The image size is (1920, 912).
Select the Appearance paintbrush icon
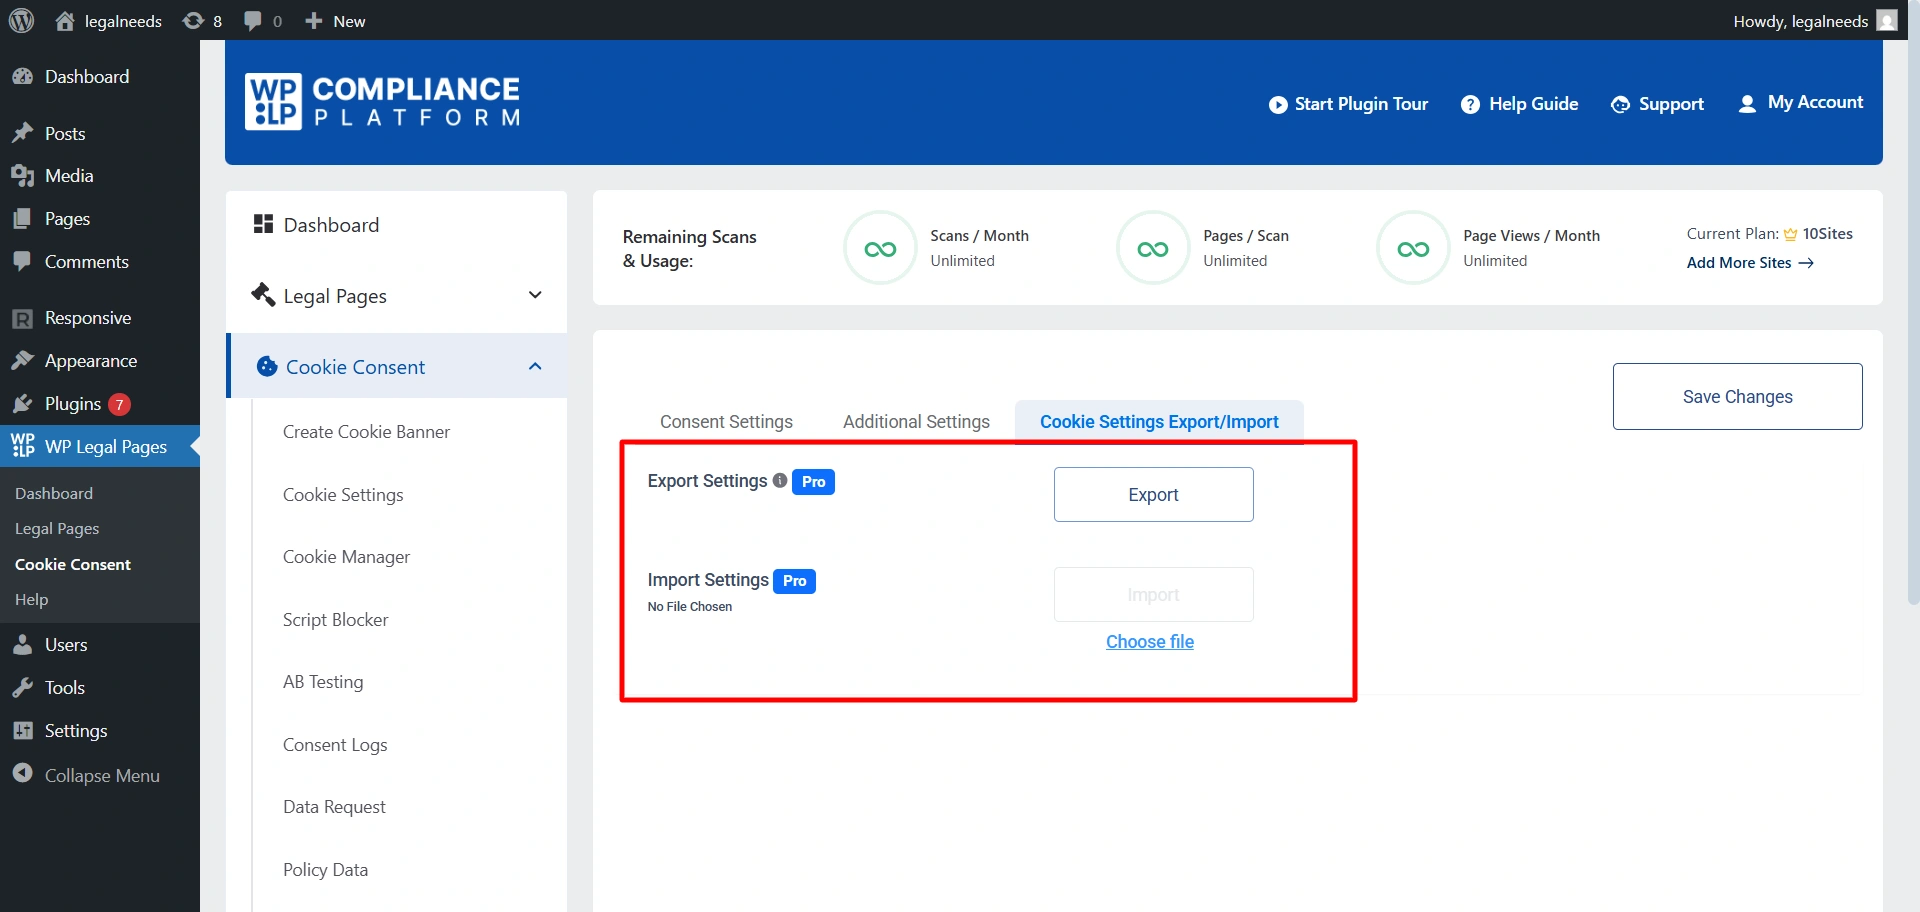coord(24,360)
